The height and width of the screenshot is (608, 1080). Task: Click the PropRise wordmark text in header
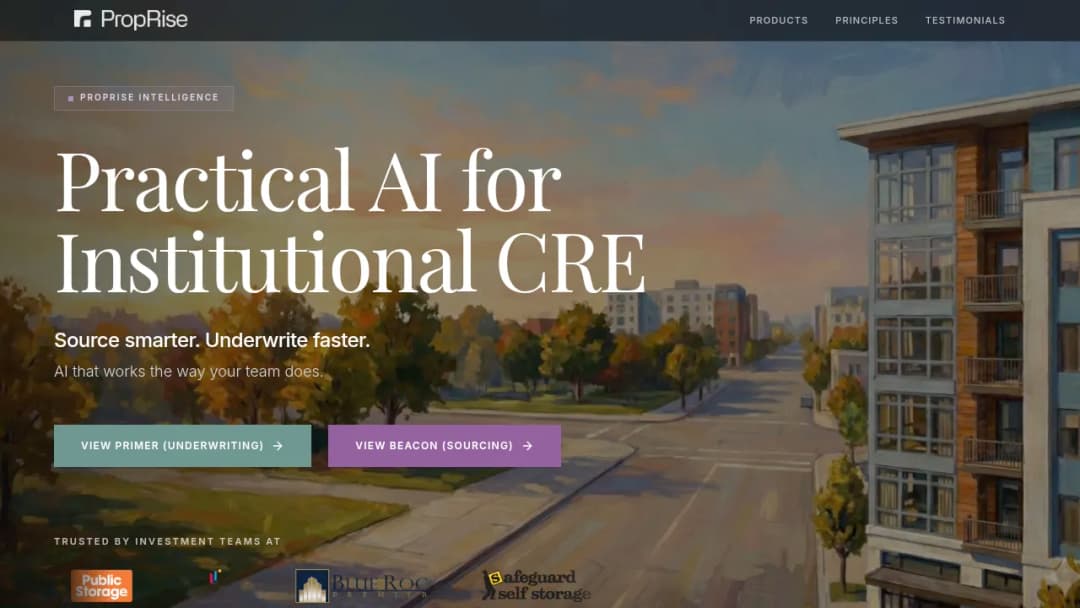(144, 19)
